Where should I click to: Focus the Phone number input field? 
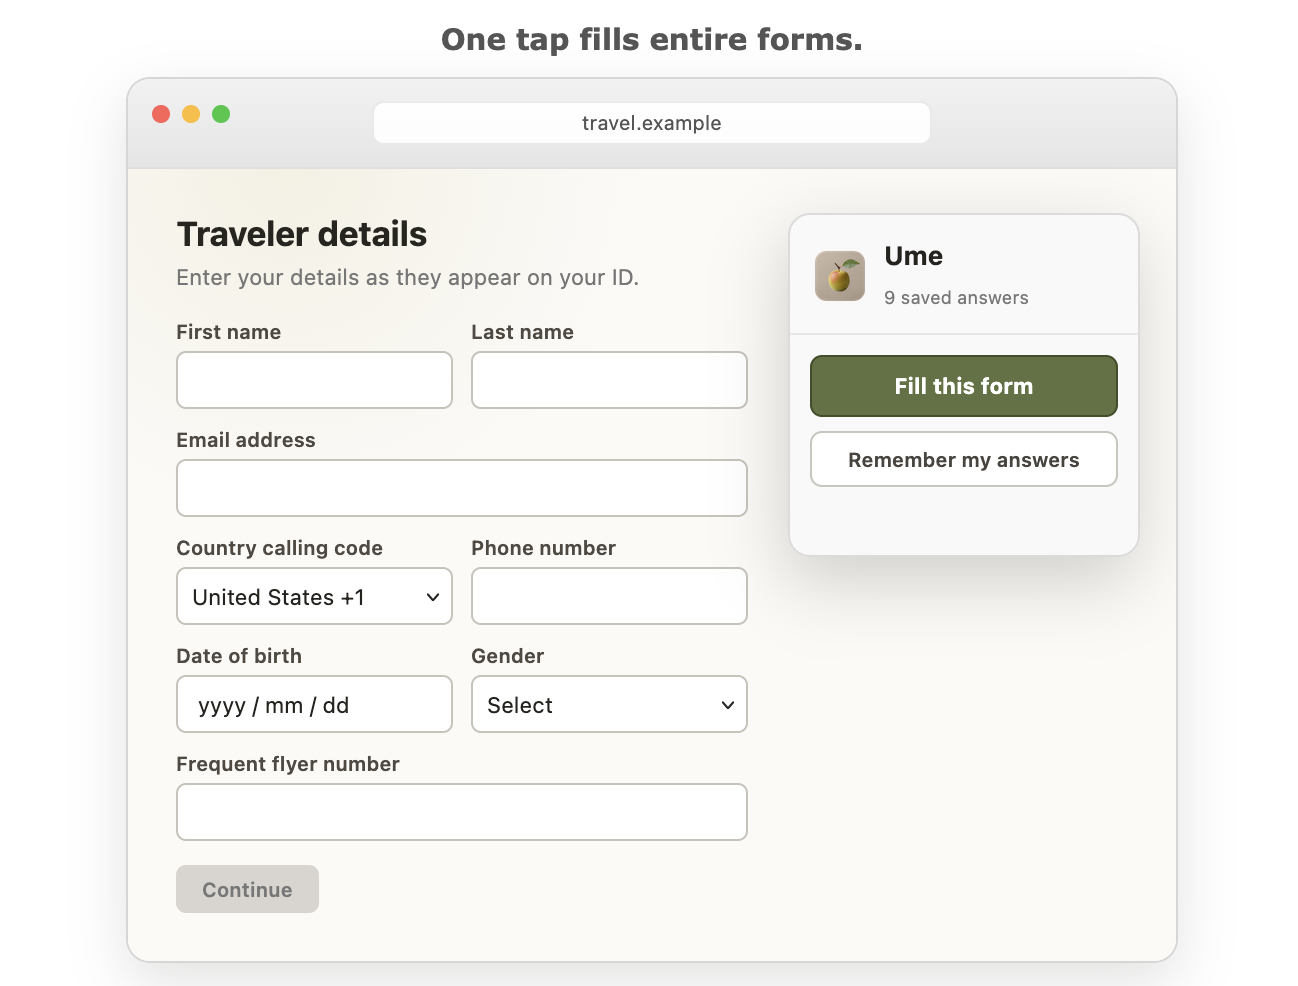(610, 596)
